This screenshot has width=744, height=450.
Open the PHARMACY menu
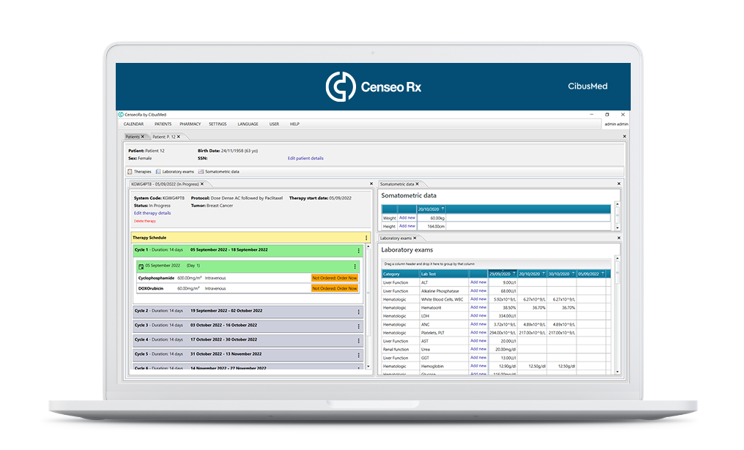click(x=190, y=124)
